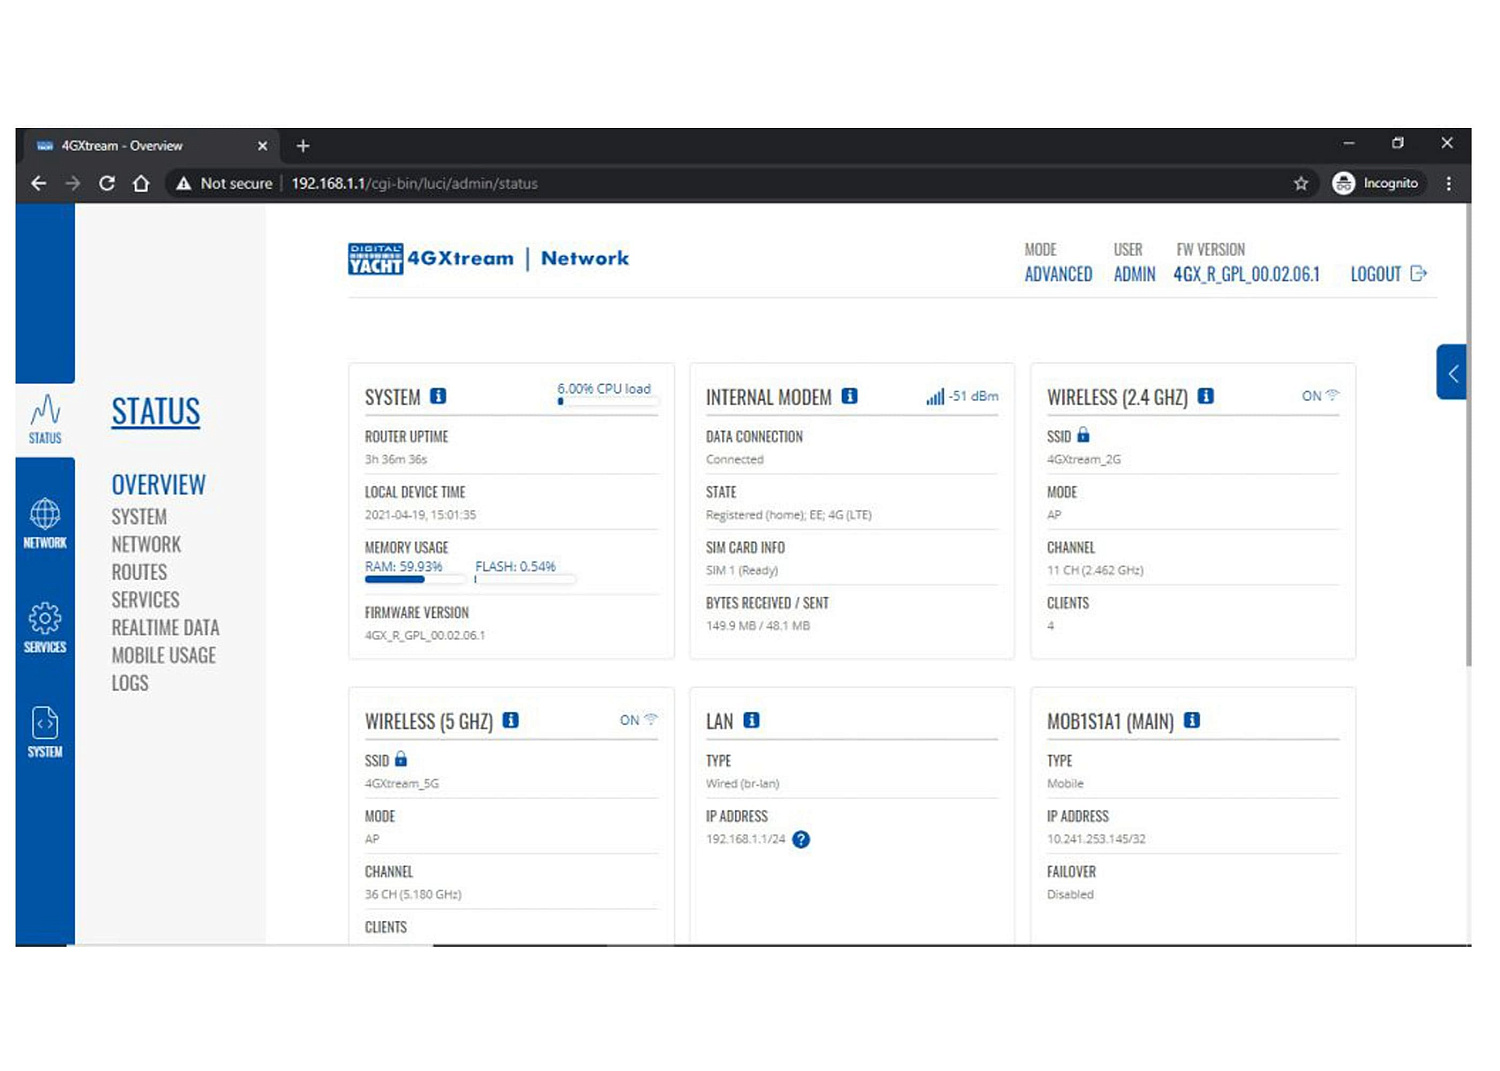This screenshot has height=1071, width=1500.
Task: Click the info icon beside MOB1S1A1 (MAIN)
Action: pos(1192,720)
